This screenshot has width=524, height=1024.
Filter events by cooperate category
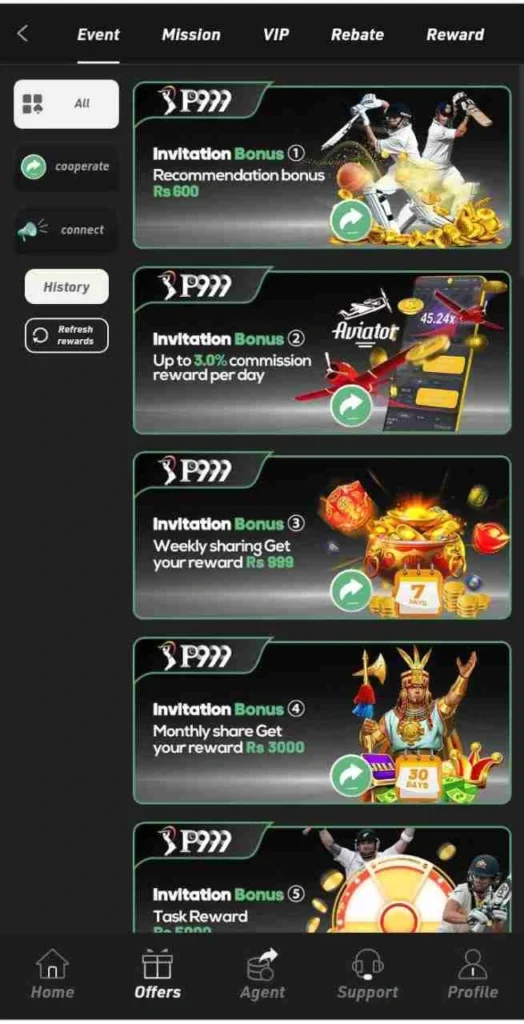(x=67, y=167)
